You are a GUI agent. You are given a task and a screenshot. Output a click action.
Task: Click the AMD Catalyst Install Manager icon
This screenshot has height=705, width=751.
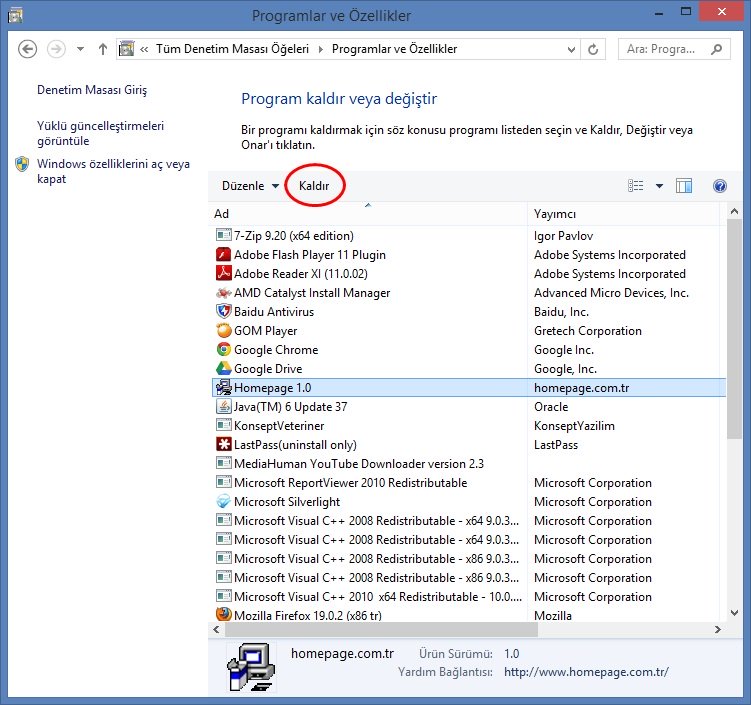click(223, 293)
